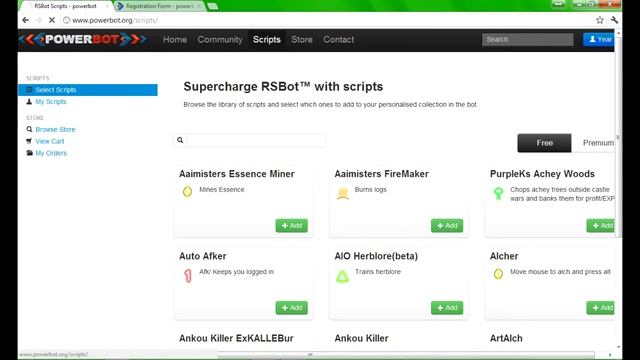640x360 pixels.
Task: Click the My Orders icon in sidebar
Action: 29,153
